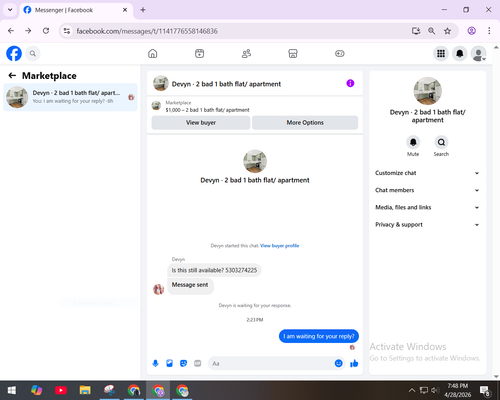
Task: Focus the Aa message input field
Action: [272, 363]
